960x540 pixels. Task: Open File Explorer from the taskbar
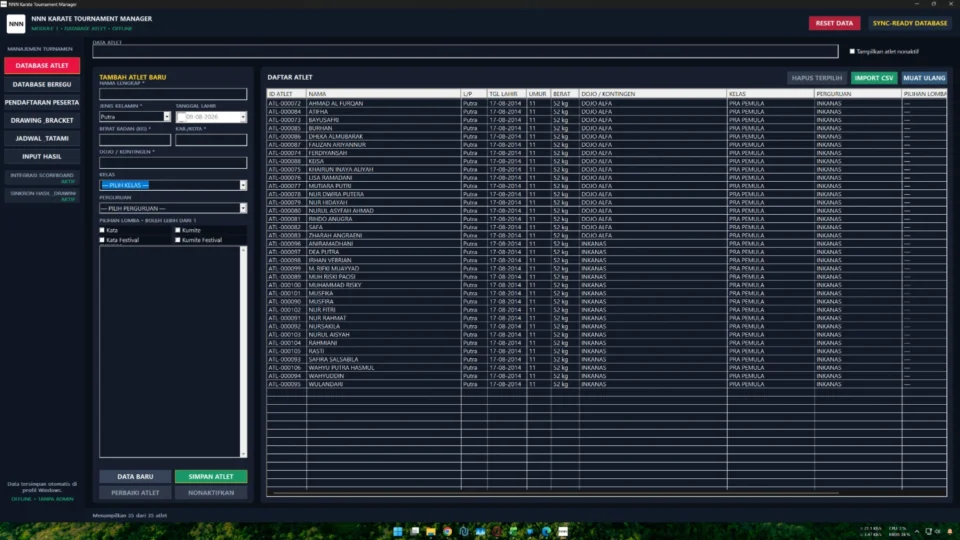click(431, 531)
